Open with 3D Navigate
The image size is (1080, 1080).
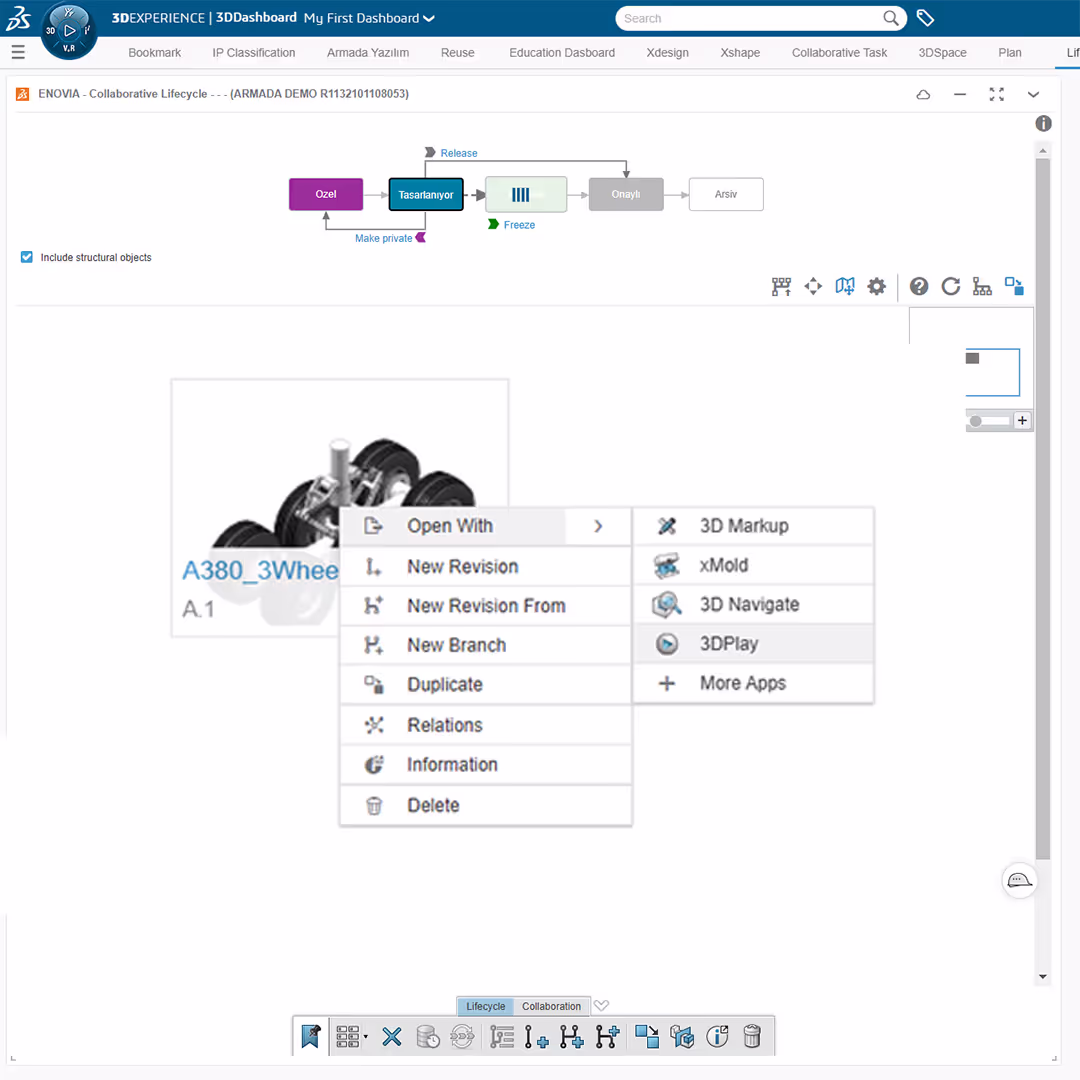click(x=753, y=605)
